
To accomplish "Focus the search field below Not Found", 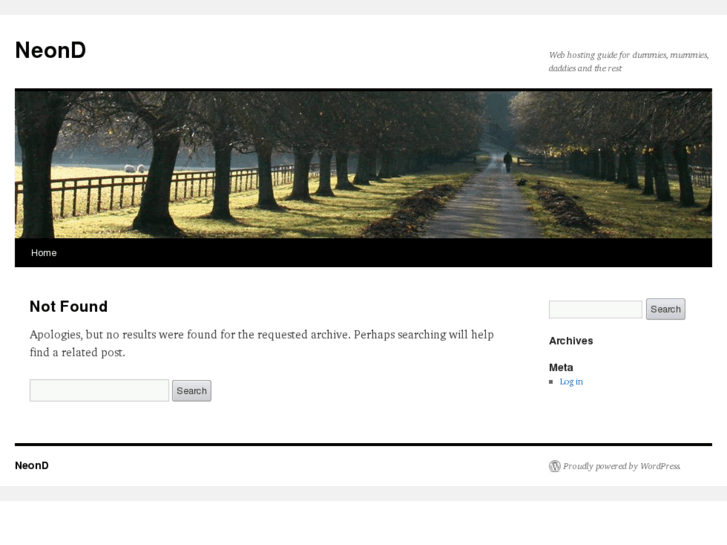I will (99, 391).
